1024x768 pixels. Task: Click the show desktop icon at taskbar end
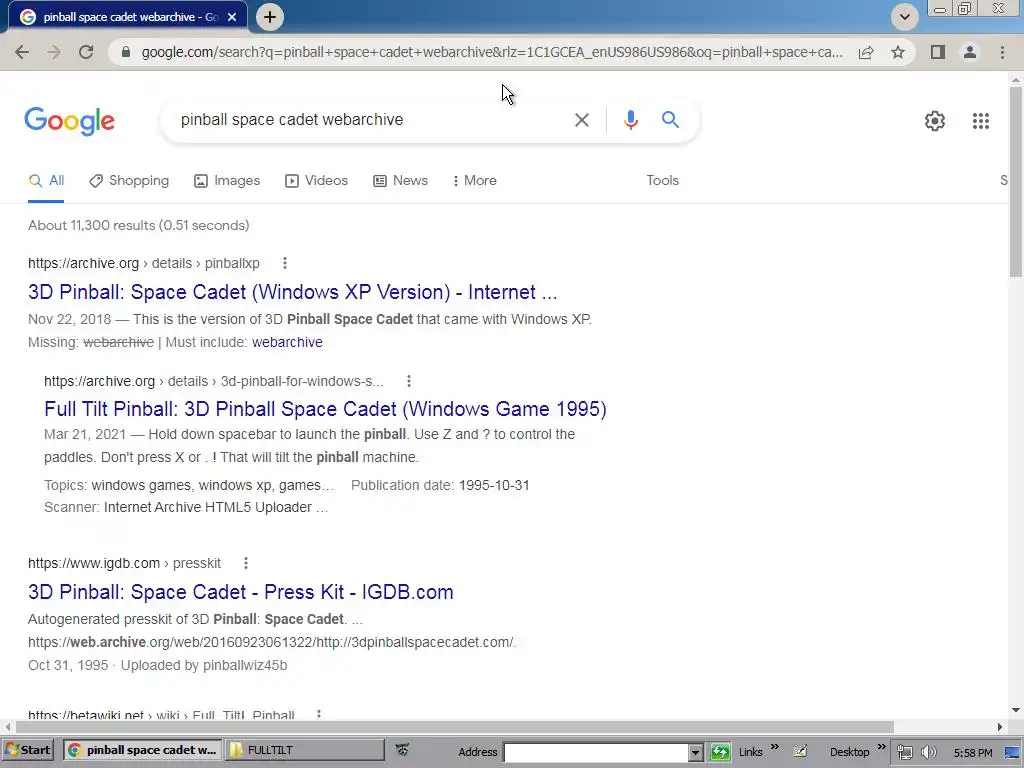click(1012, 752)
